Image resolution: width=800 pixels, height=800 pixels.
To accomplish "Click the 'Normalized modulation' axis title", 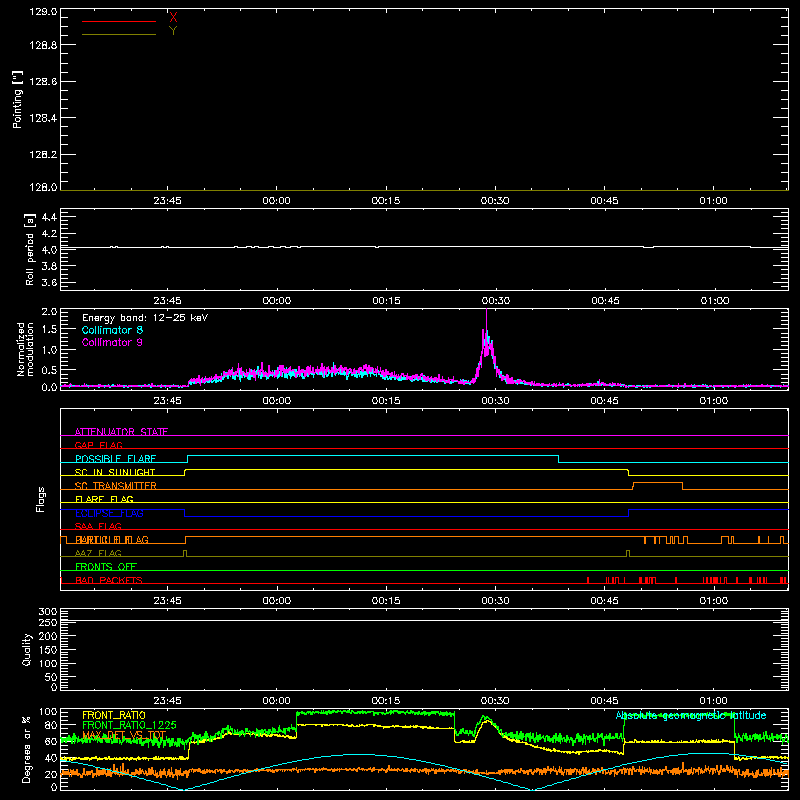I will coord(25,349).
